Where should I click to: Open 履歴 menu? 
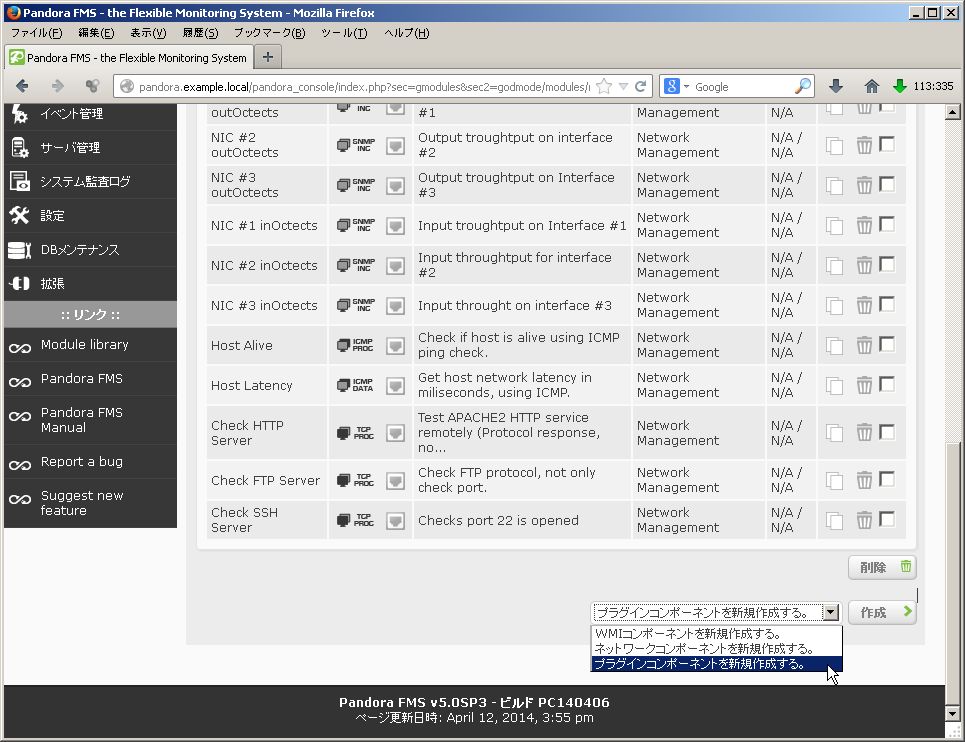click(200, 33)
